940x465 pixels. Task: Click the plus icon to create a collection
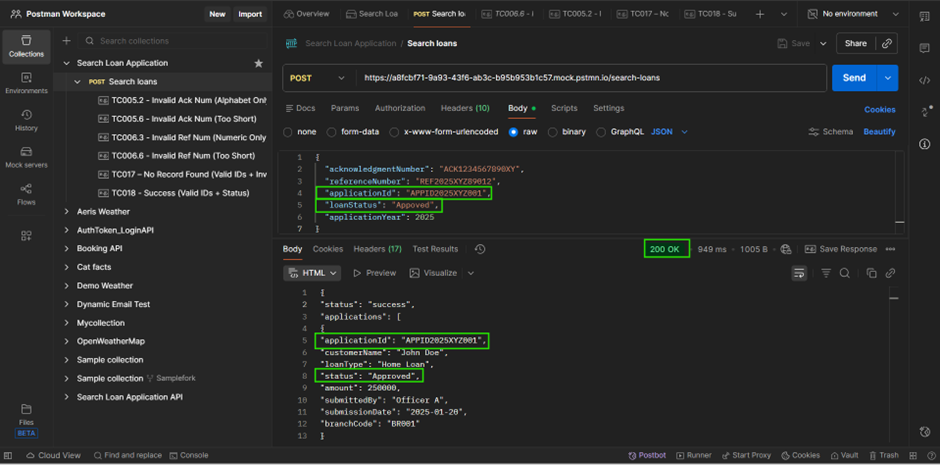(x=67, y=41)
